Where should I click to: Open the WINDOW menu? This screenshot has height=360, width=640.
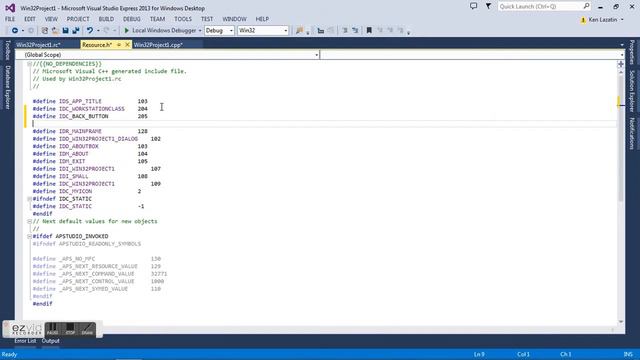point(234,19)
